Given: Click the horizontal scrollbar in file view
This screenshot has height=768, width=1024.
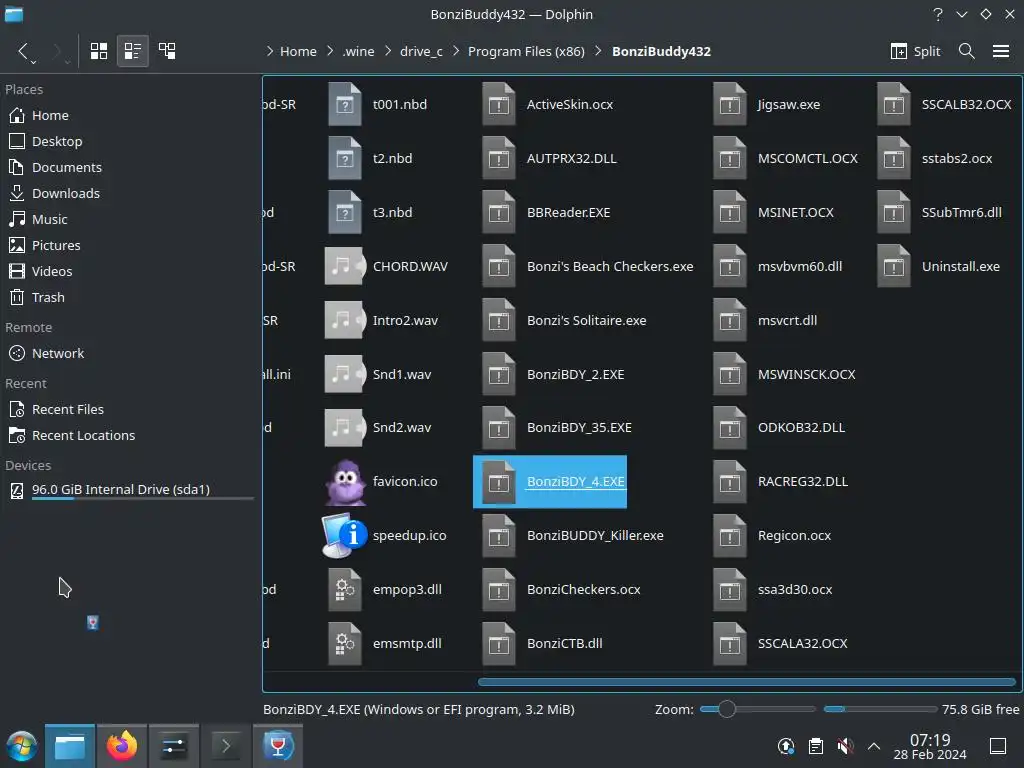Looking at the screenshot, I should click(x=746, y=682).
